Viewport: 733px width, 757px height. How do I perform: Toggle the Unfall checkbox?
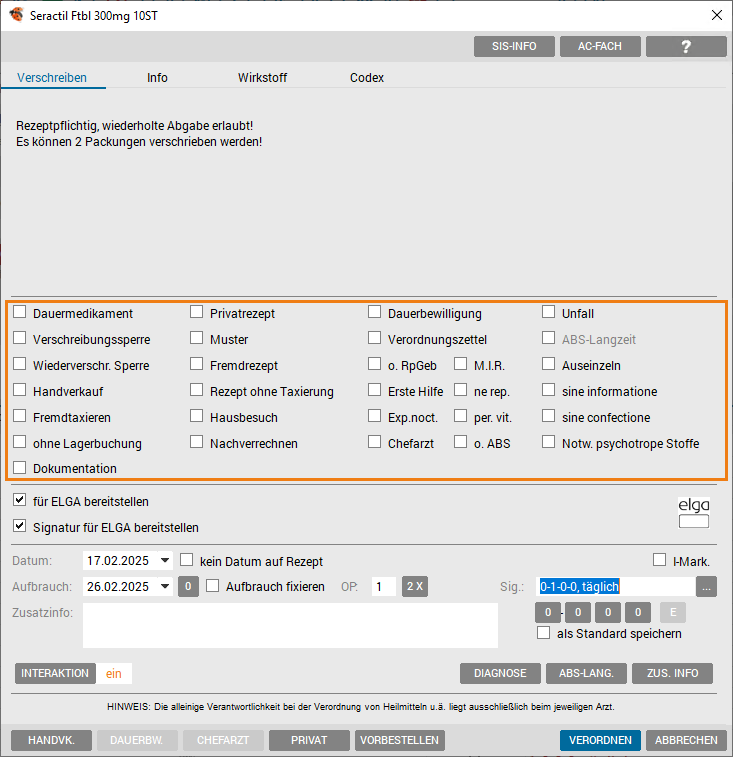(x=548, y=312)
